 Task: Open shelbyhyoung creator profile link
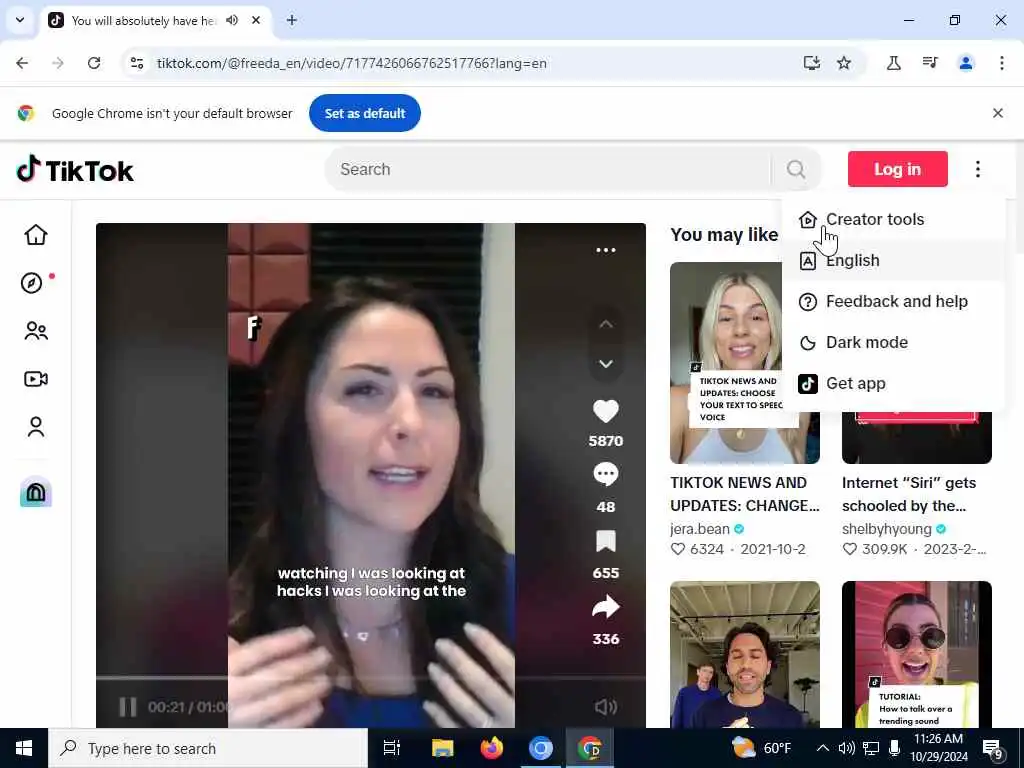[x=886, y=529]
